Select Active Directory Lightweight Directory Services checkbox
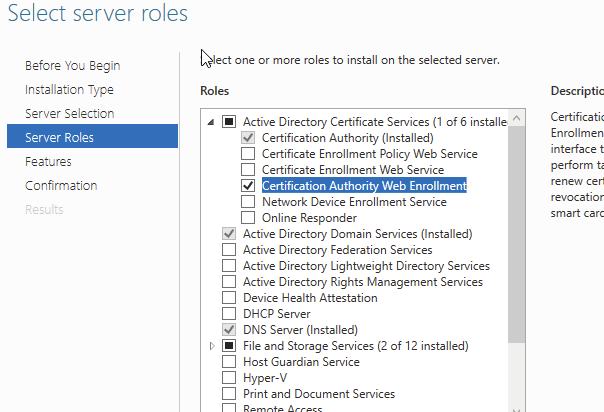This screenshot has width=604, height=412. click(229, 266)
